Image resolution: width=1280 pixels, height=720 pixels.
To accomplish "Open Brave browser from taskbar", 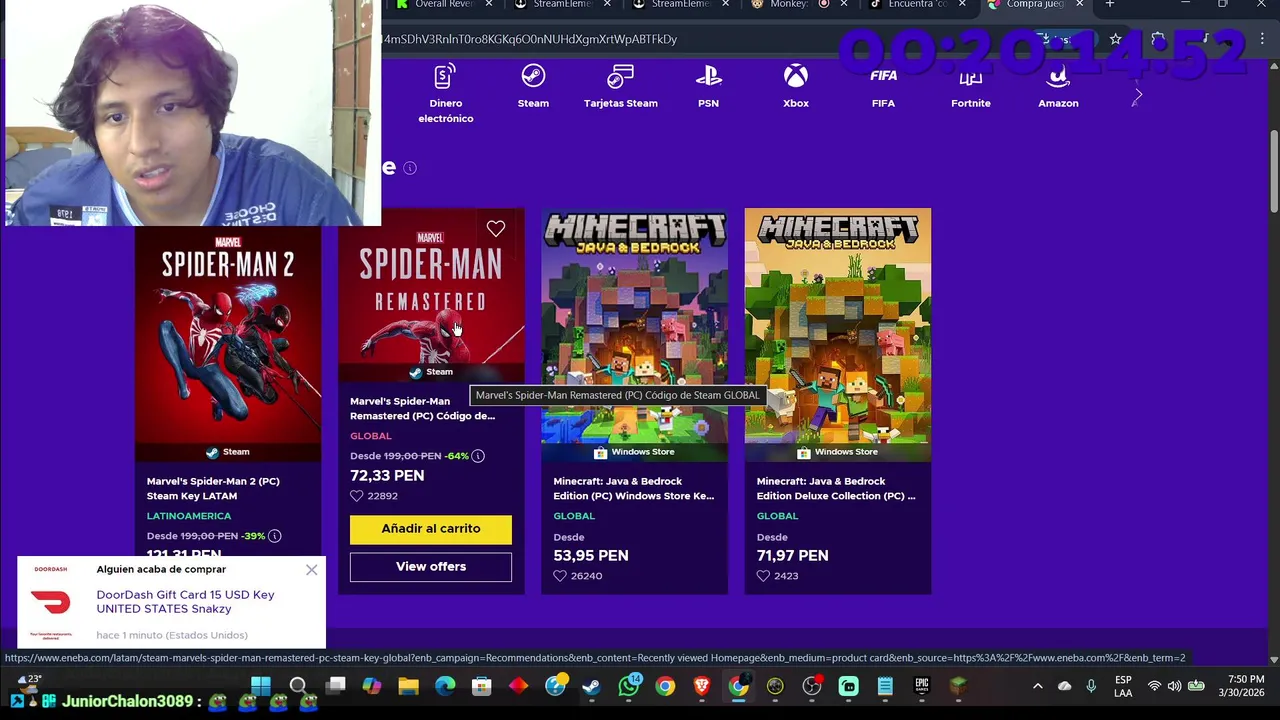I will pyautogui.click(x=702, y=686).
